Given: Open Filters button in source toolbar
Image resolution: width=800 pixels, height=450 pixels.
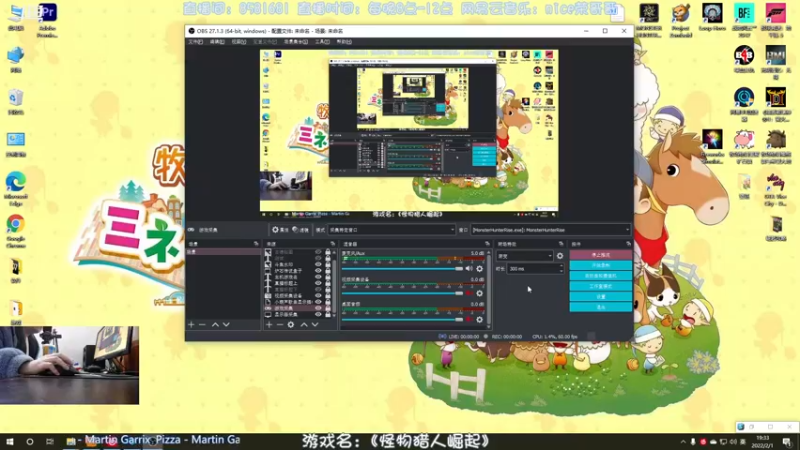Looking at the screenshot, I should [301, 230].
